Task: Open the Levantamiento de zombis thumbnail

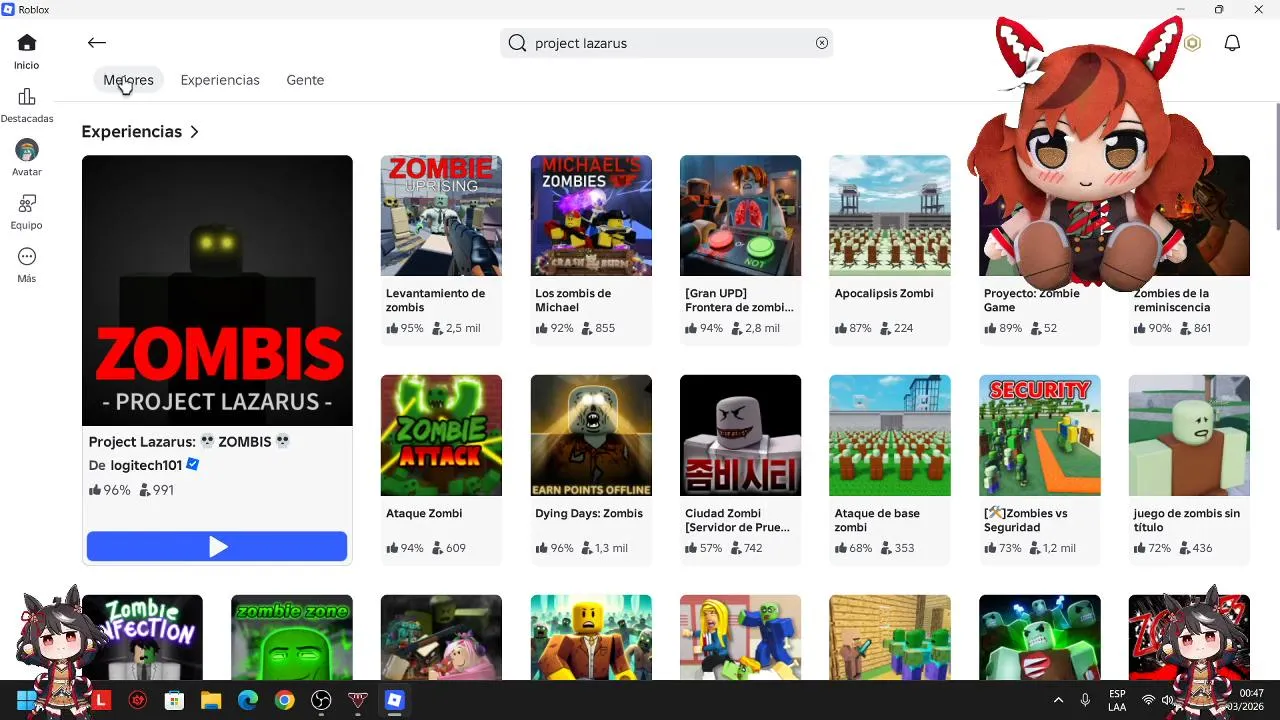Action: pos(441,215)
